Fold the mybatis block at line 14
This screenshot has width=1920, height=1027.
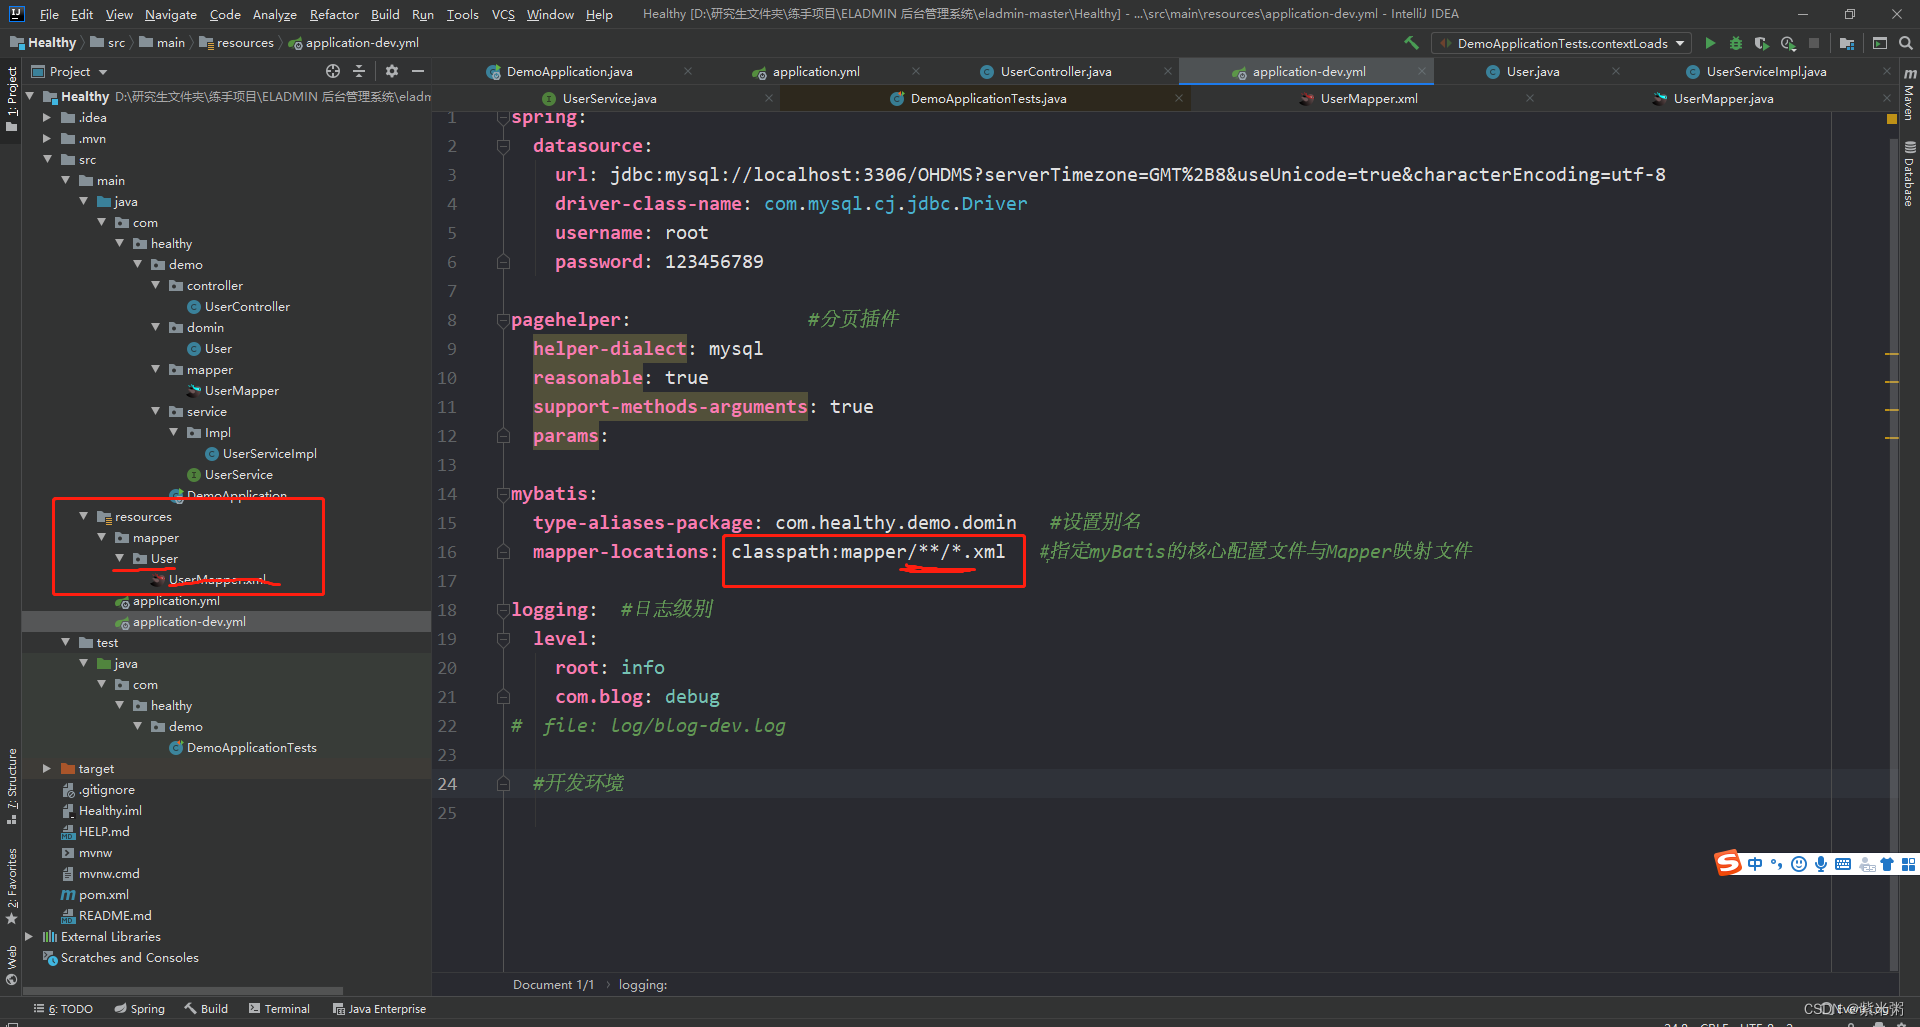click(x=503, y=494)
